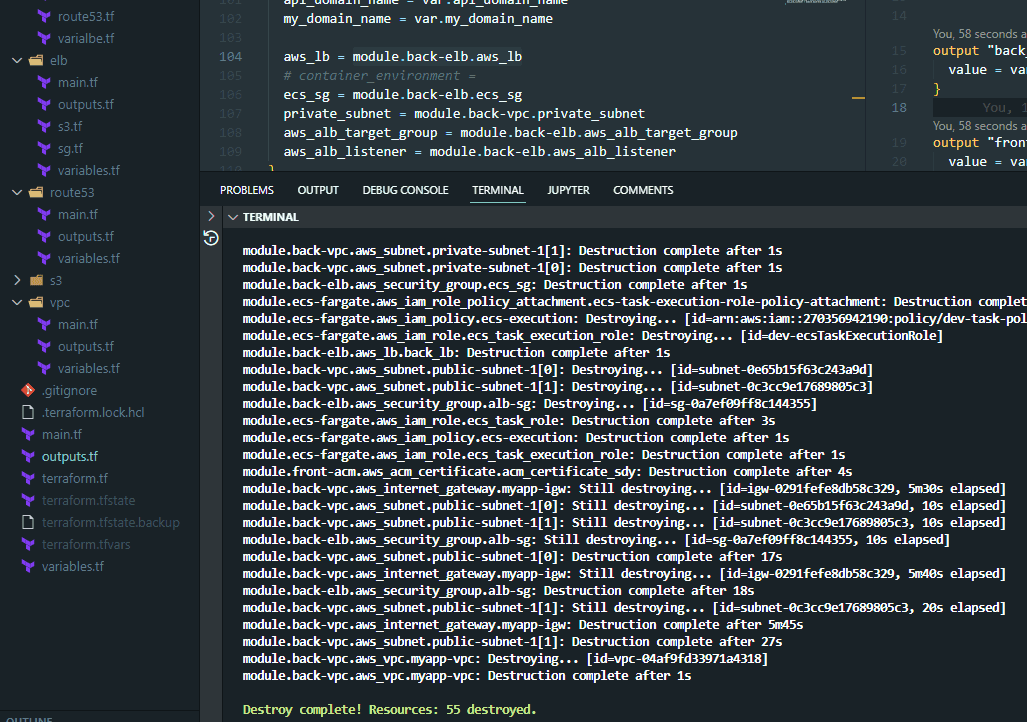Click the Terraform icon beside varialbe.tf
The image size is (1027, 722).
(x=44, y=38)
